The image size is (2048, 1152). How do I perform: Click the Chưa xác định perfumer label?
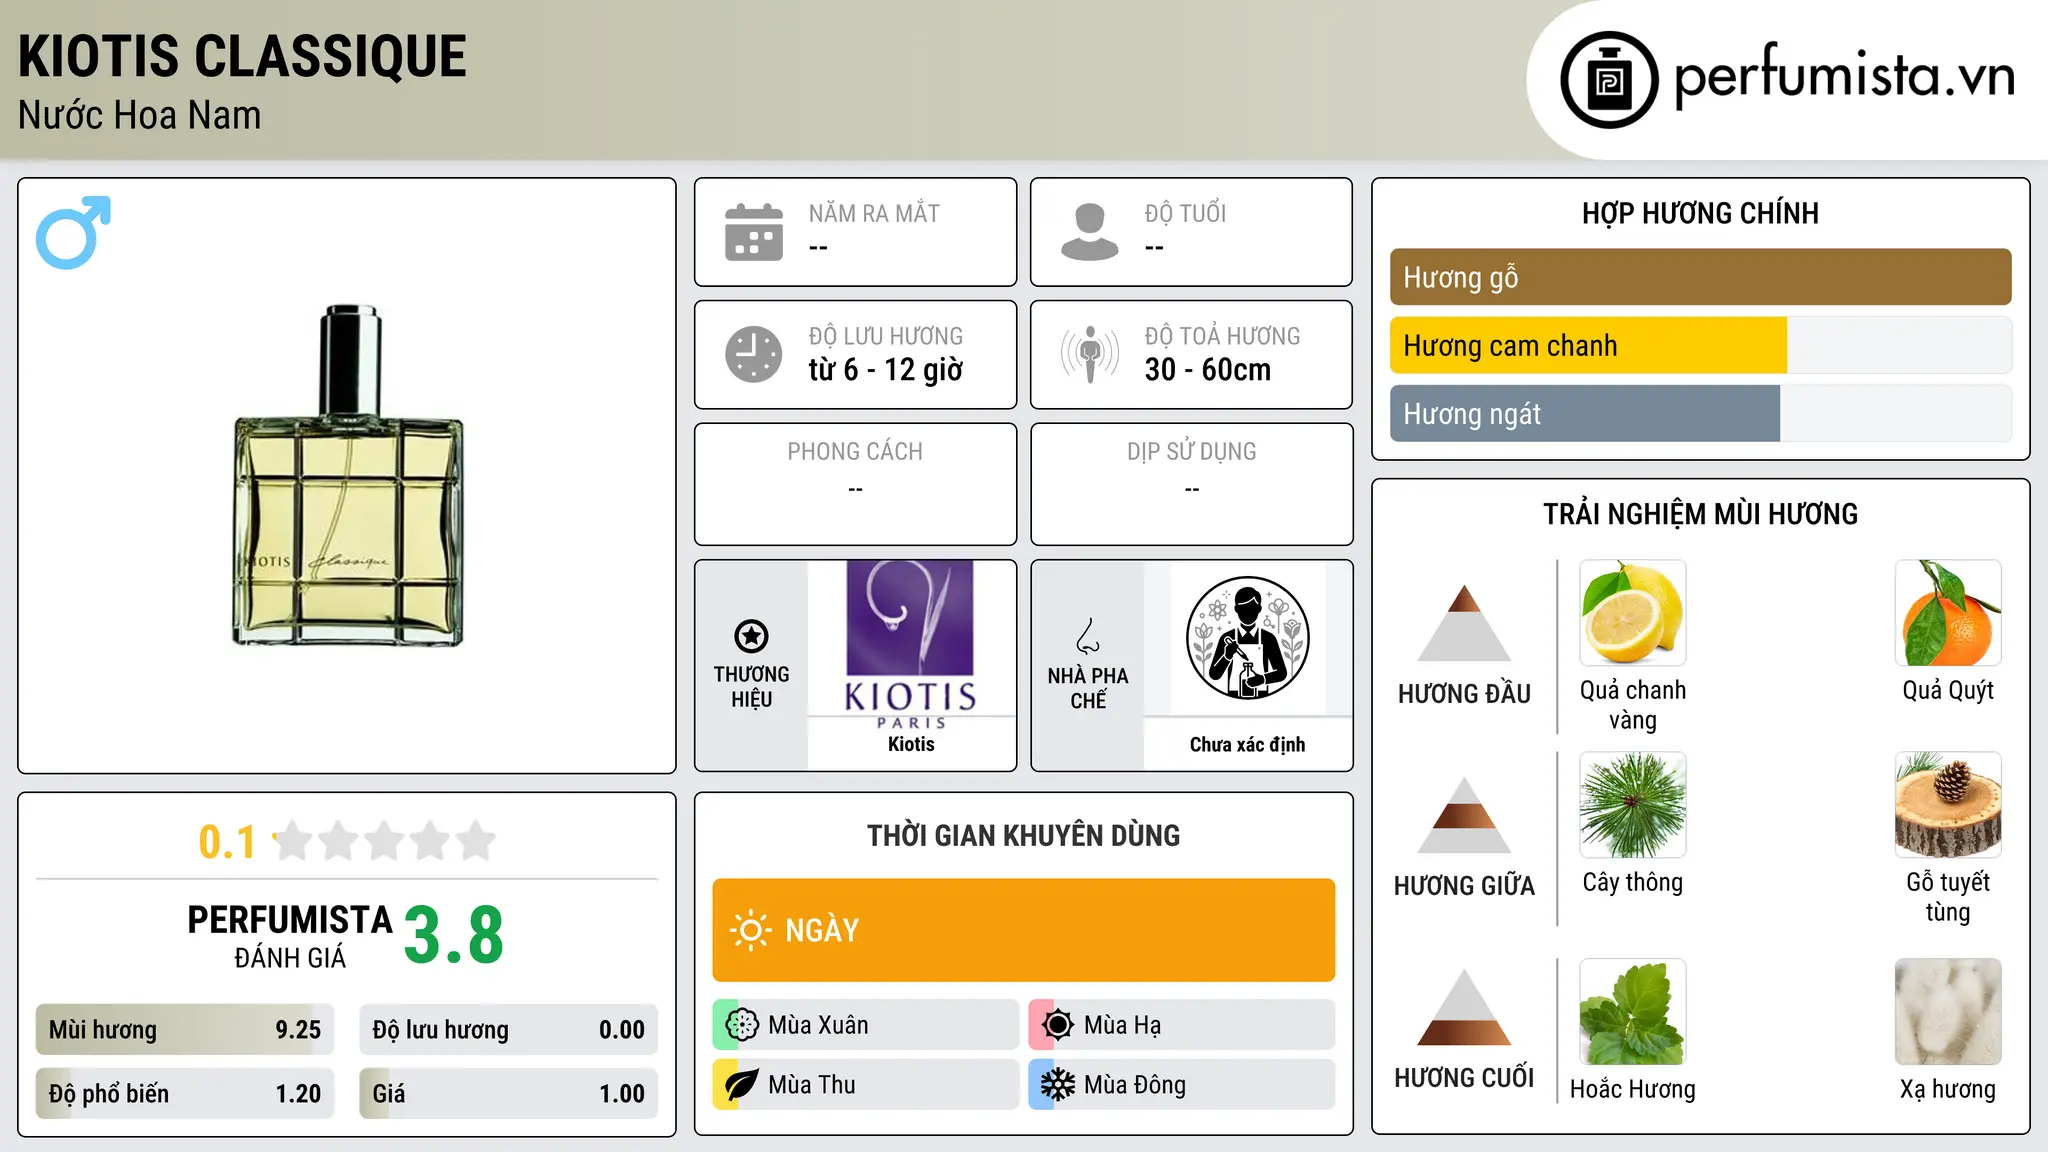(1247, 744)
